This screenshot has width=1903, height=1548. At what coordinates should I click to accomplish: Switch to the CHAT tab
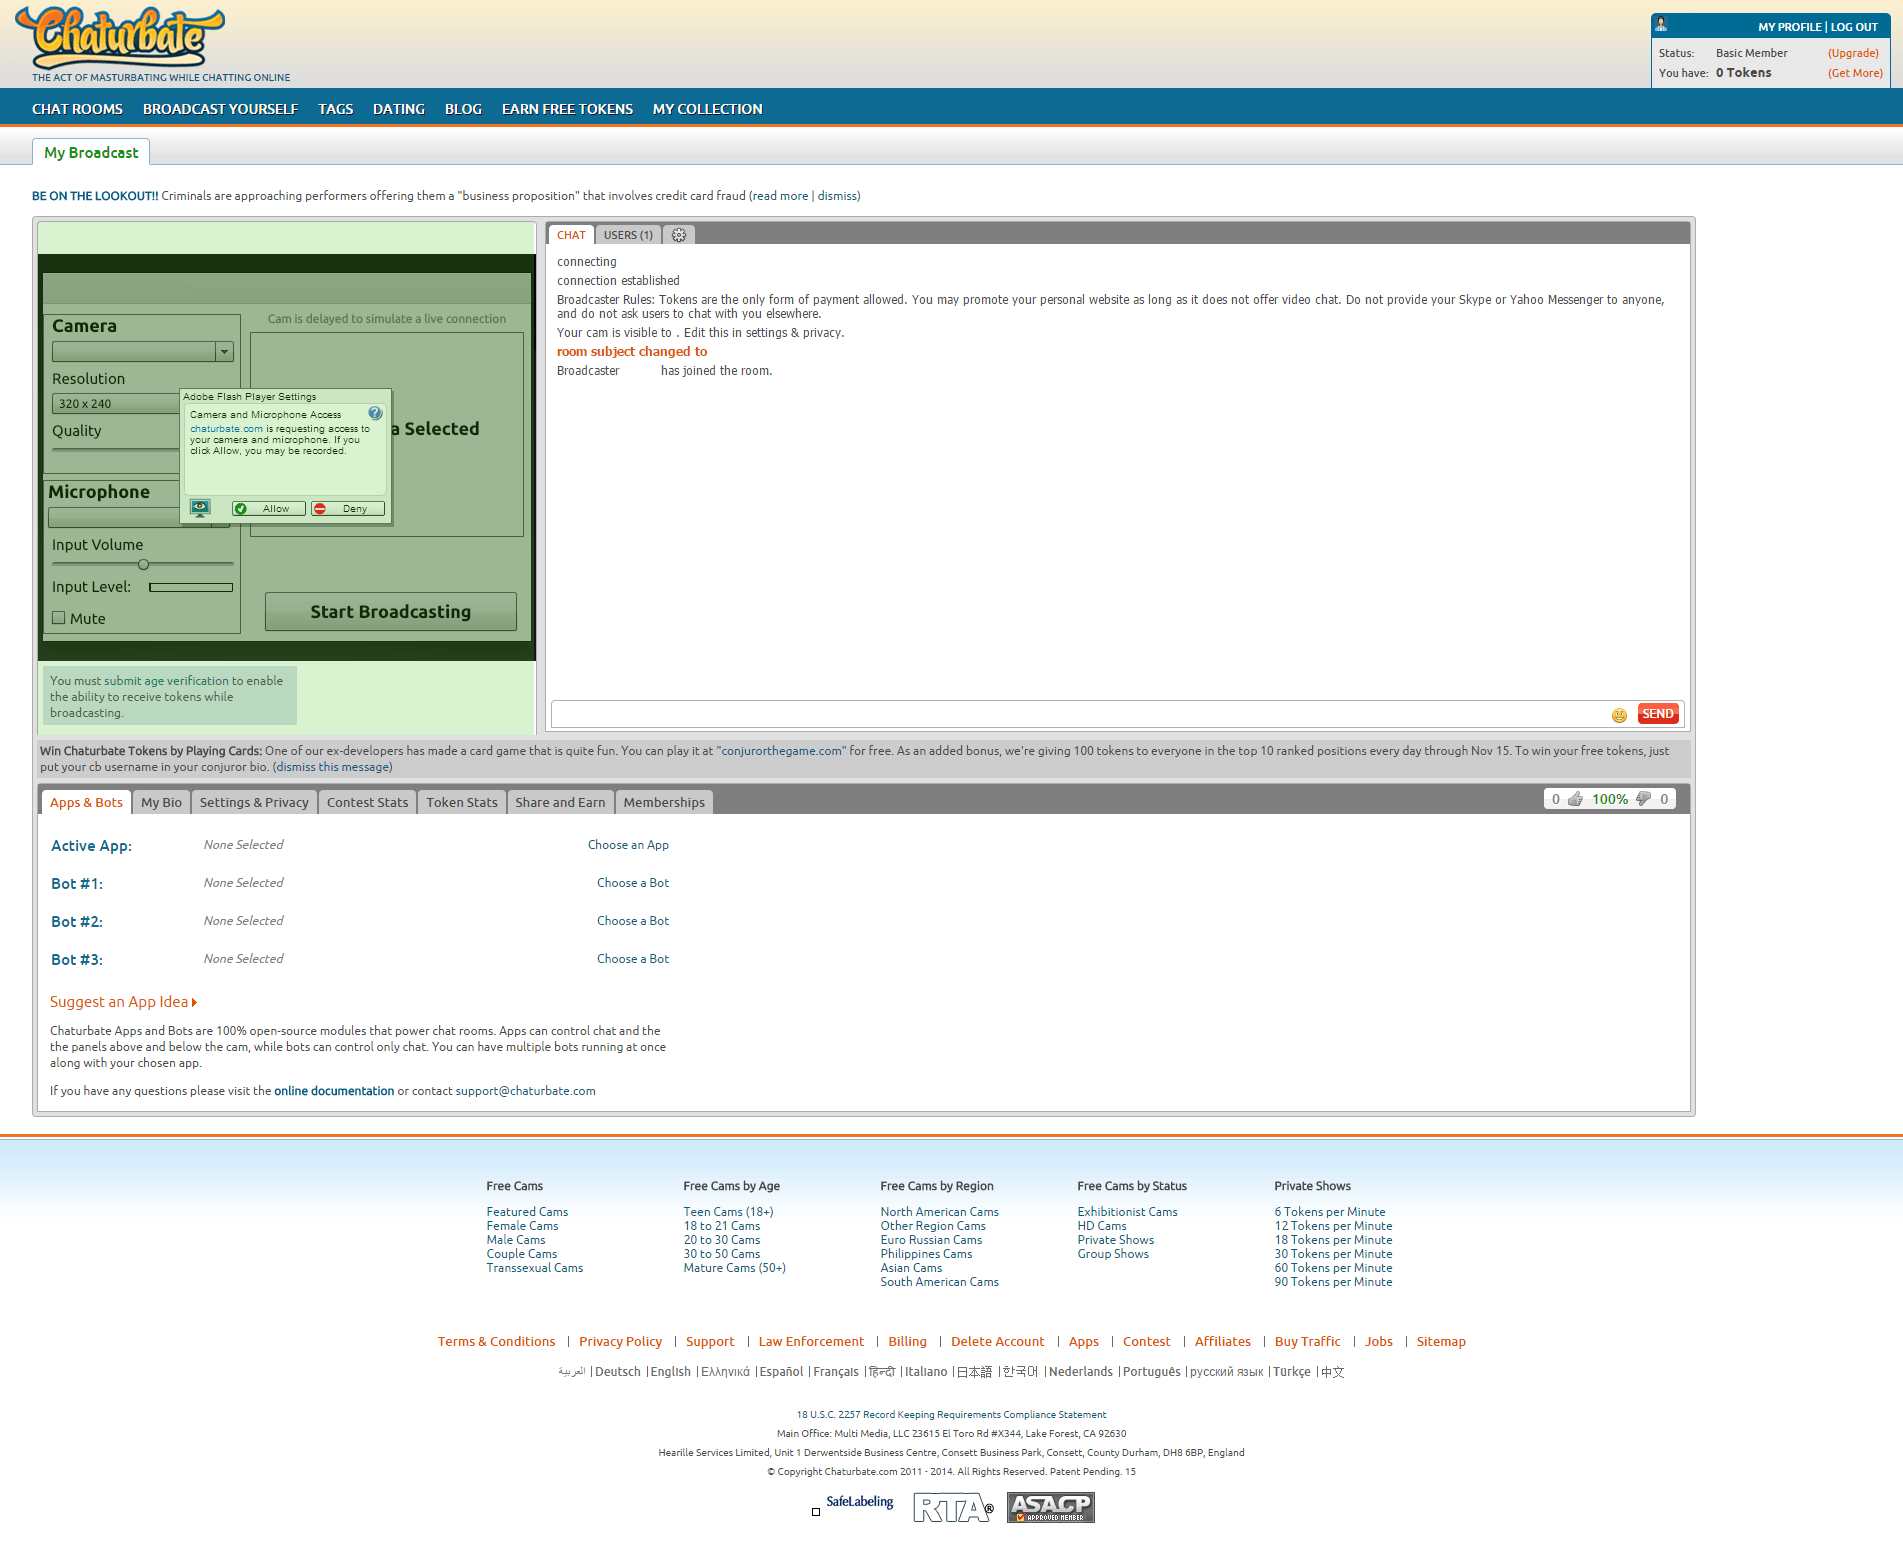point(571,235)
